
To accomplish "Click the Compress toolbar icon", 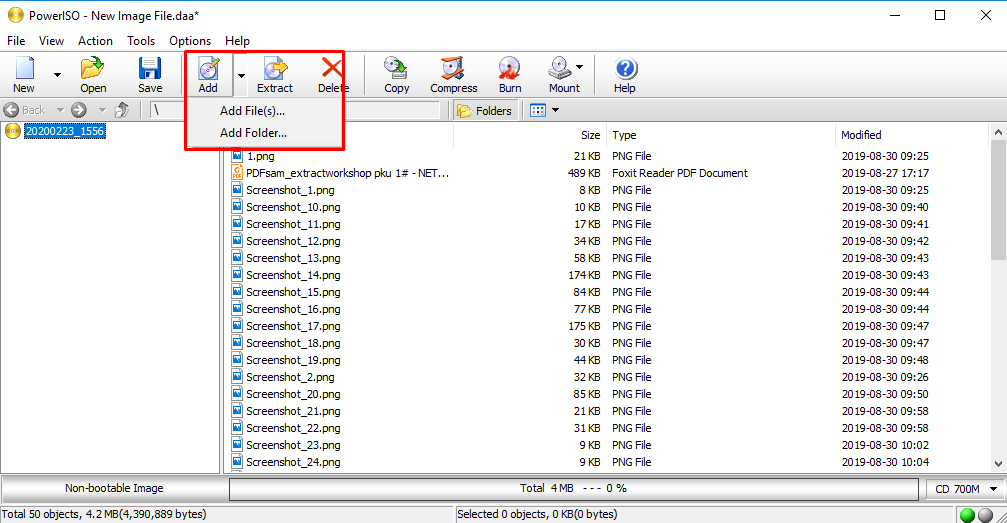I will 453,74.
